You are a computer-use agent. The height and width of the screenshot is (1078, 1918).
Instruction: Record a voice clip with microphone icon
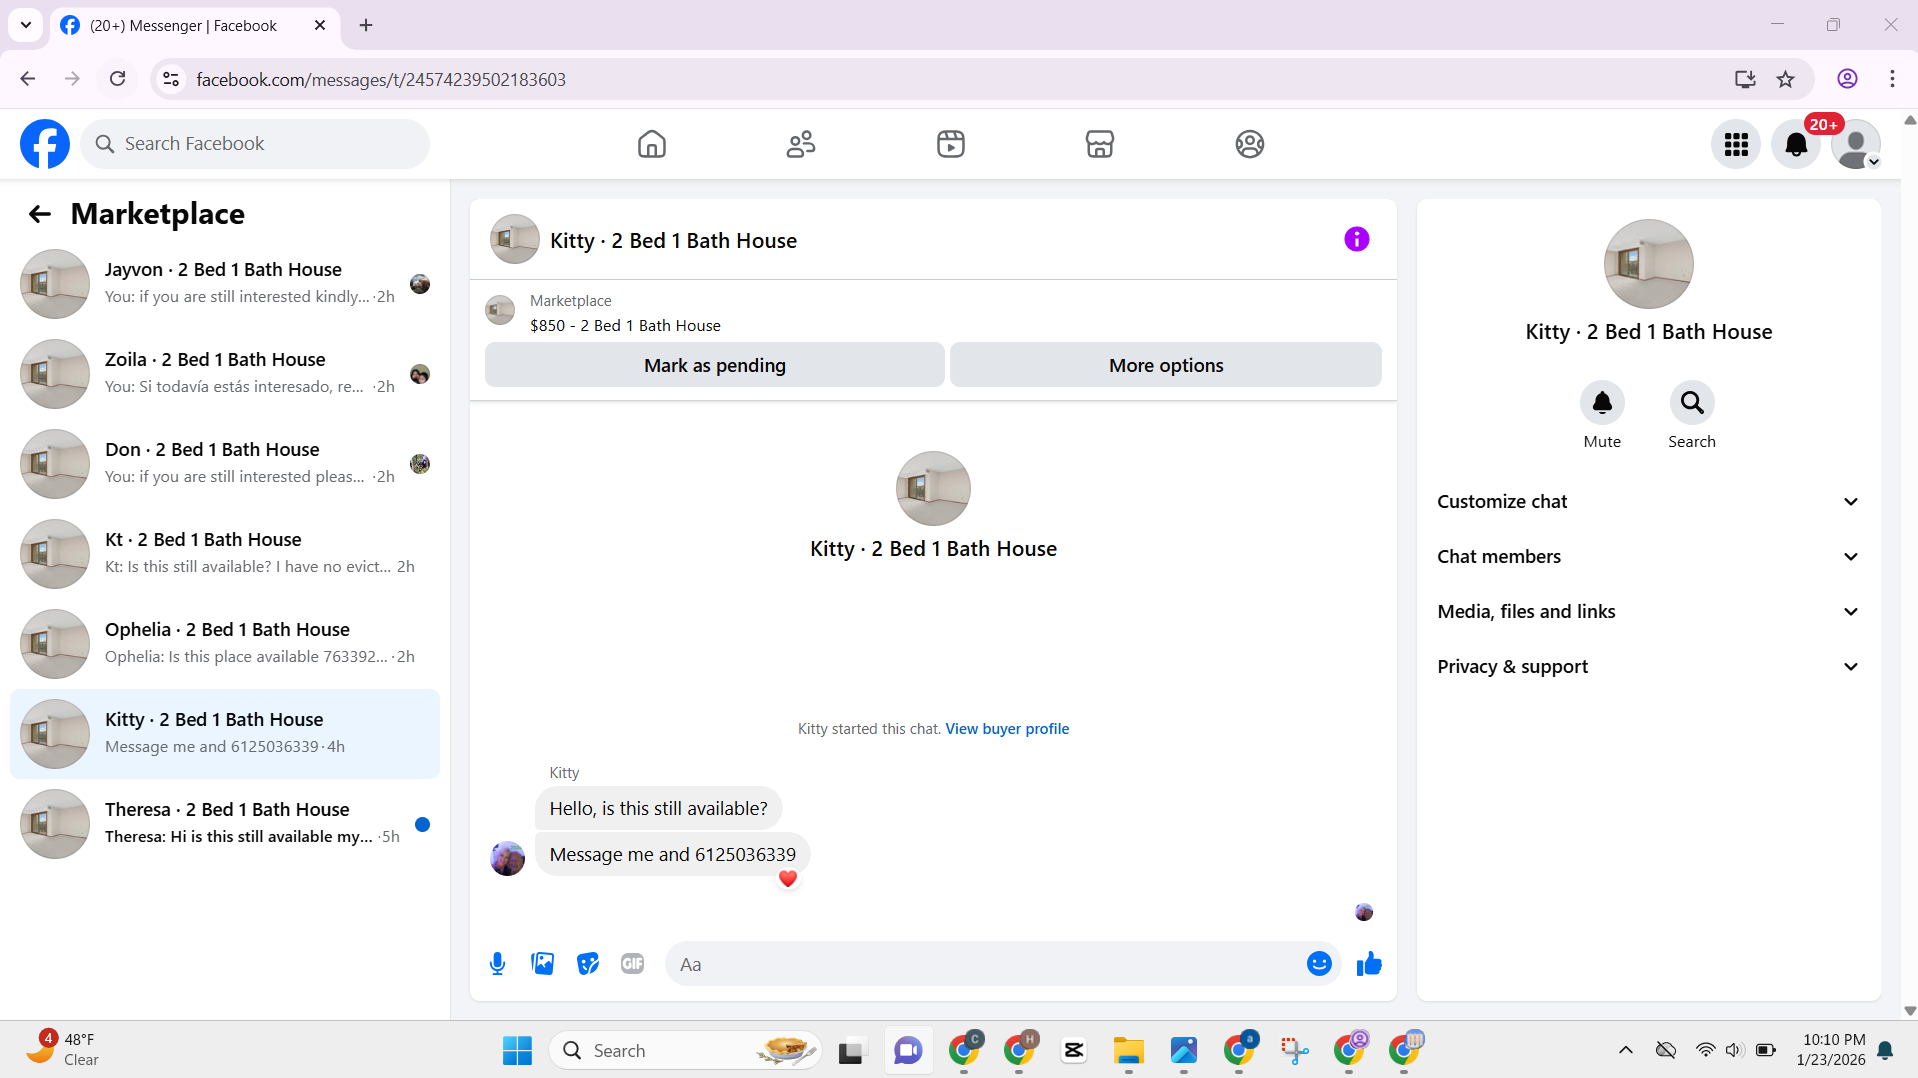click(x=497, y=964)
